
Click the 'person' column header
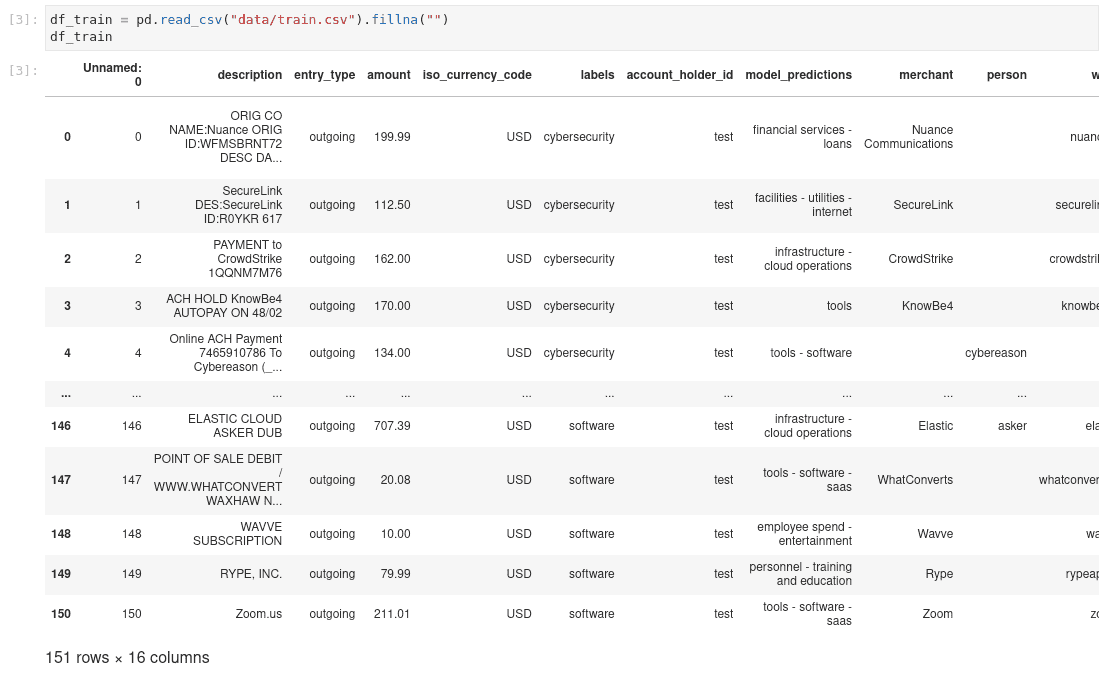1007,75
